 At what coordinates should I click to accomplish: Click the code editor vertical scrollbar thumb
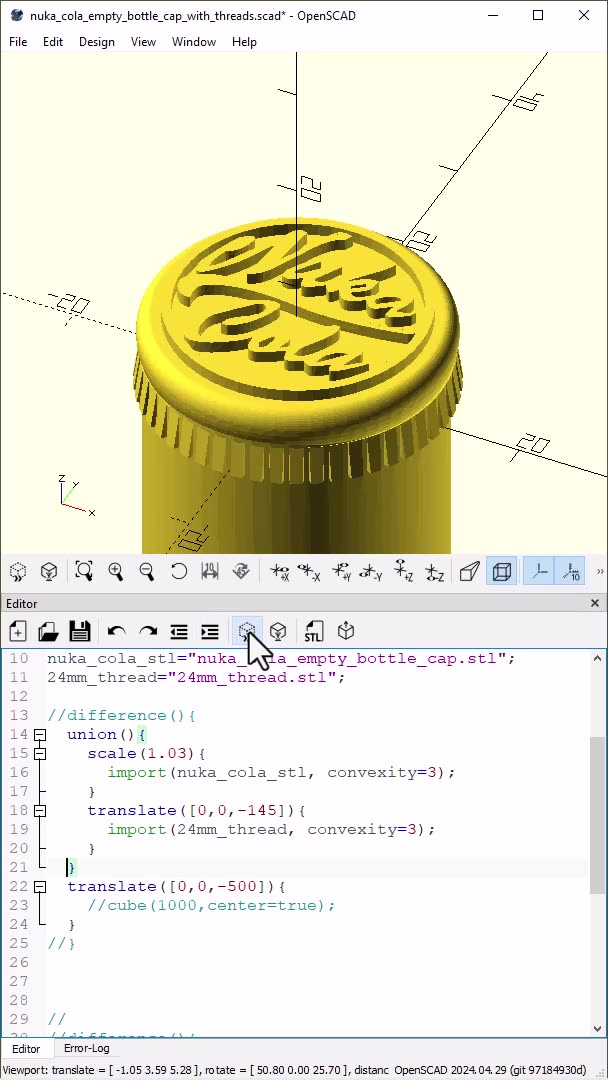pyautogui.click(x=598, y=815)
